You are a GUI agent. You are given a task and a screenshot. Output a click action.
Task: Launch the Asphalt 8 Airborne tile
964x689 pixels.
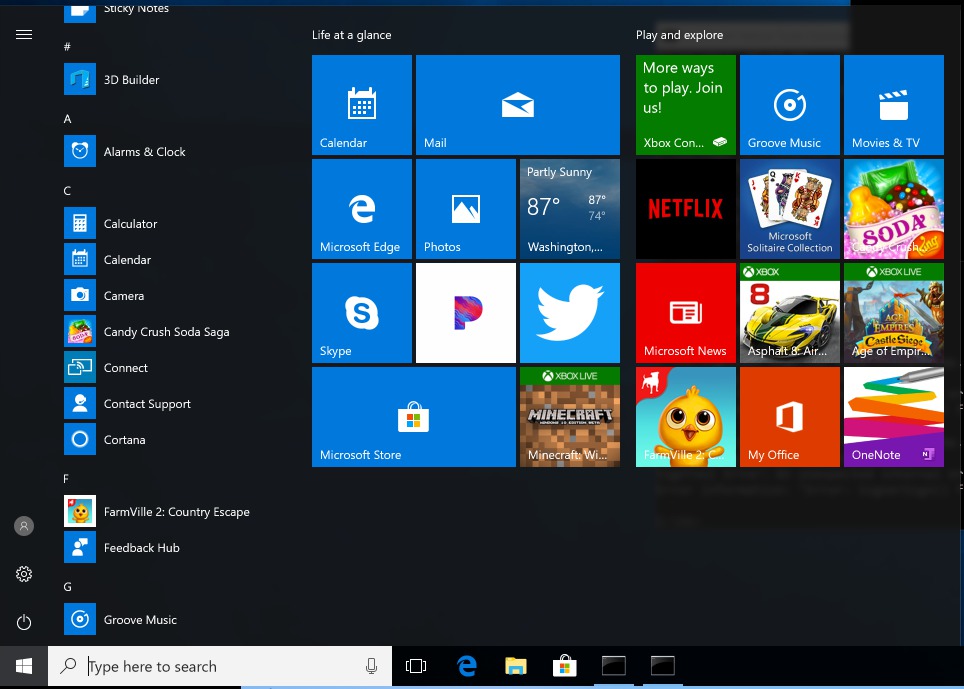(x=789, y=313)
